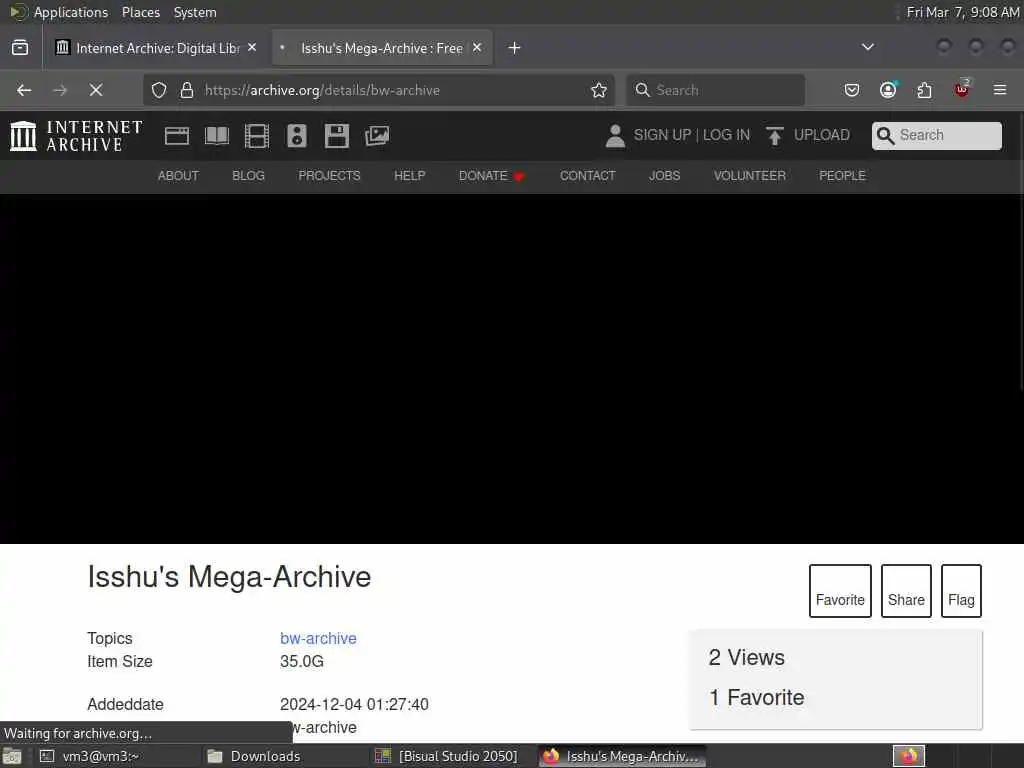This screenshot has height=768, width=1024.
Task: Open the DONATE nav link
Action: point(491,176)
